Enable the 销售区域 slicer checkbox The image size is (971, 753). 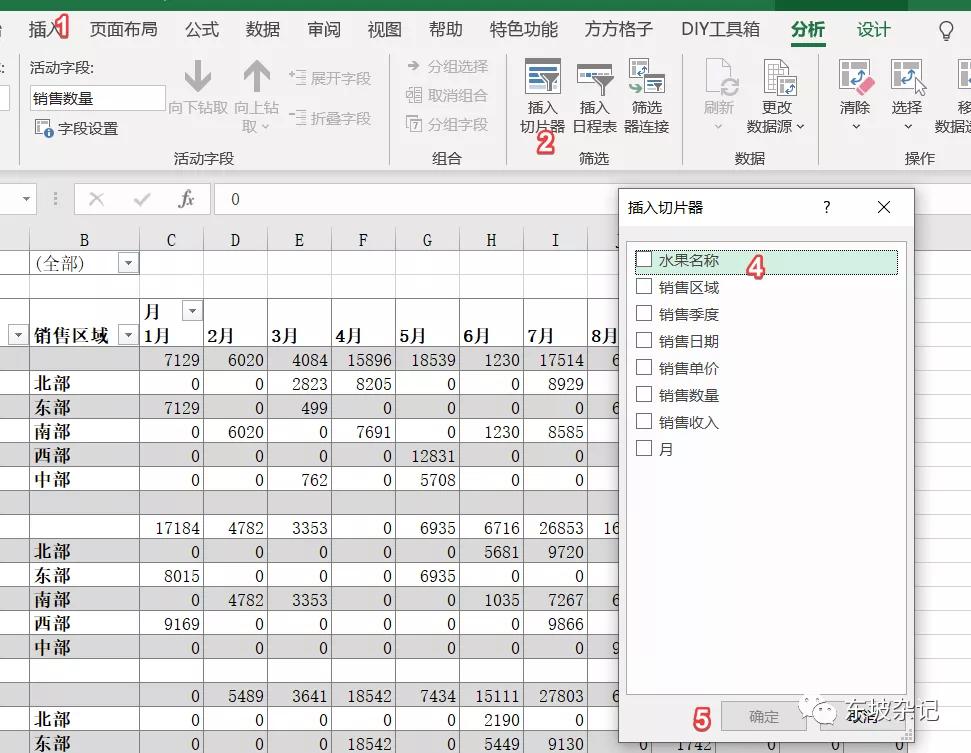(x=645, y=285)
